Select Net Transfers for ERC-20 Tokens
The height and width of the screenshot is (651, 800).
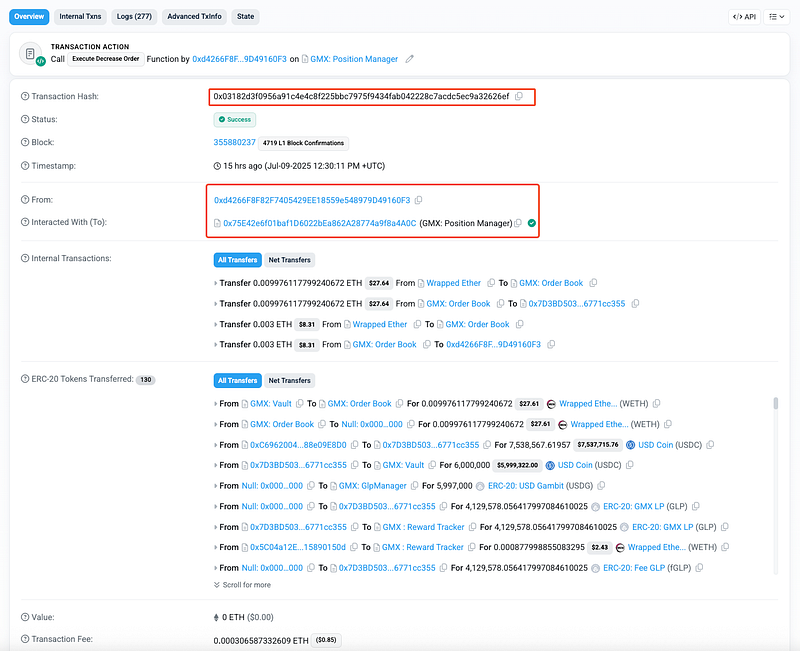[289, 381]
